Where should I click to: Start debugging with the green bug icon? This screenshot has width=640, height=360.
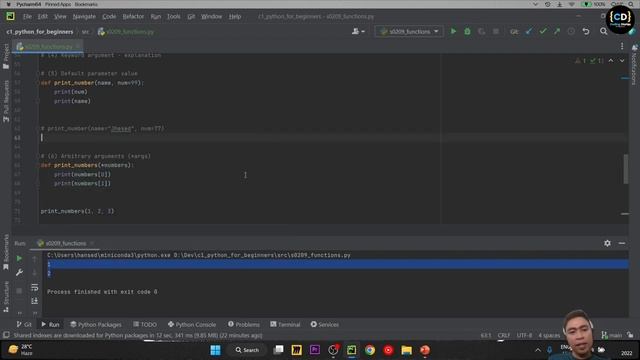(467, 31)
